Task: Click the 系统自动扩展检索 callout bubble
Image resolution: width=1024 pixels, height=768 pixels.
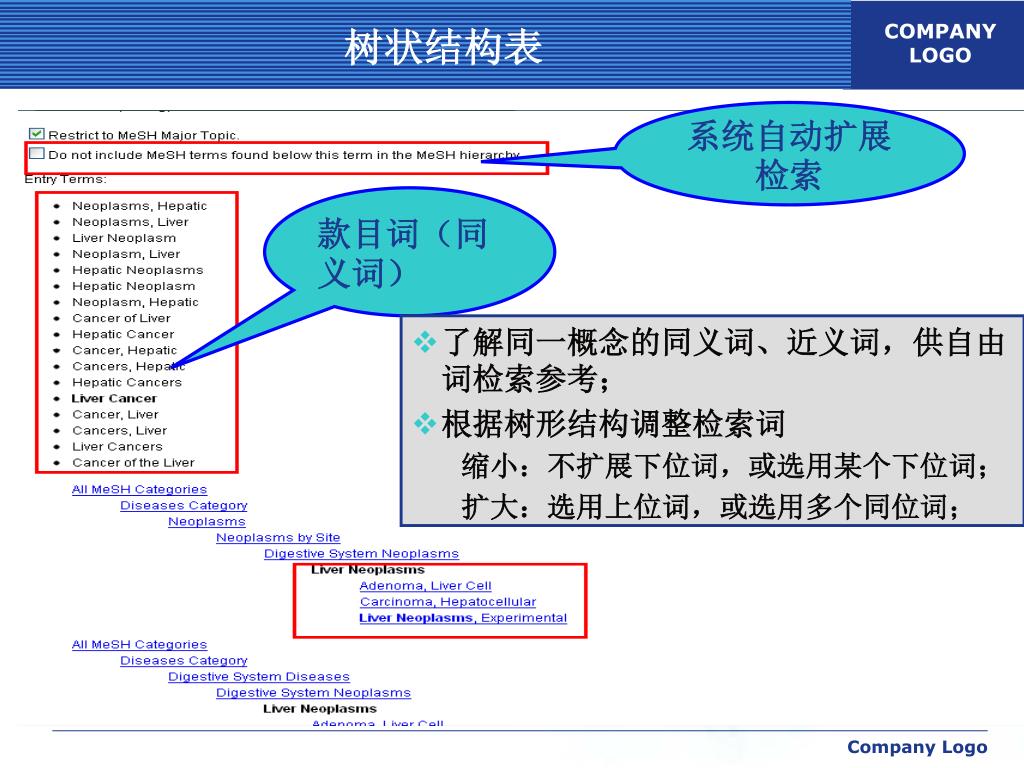Action: (790, 155)
